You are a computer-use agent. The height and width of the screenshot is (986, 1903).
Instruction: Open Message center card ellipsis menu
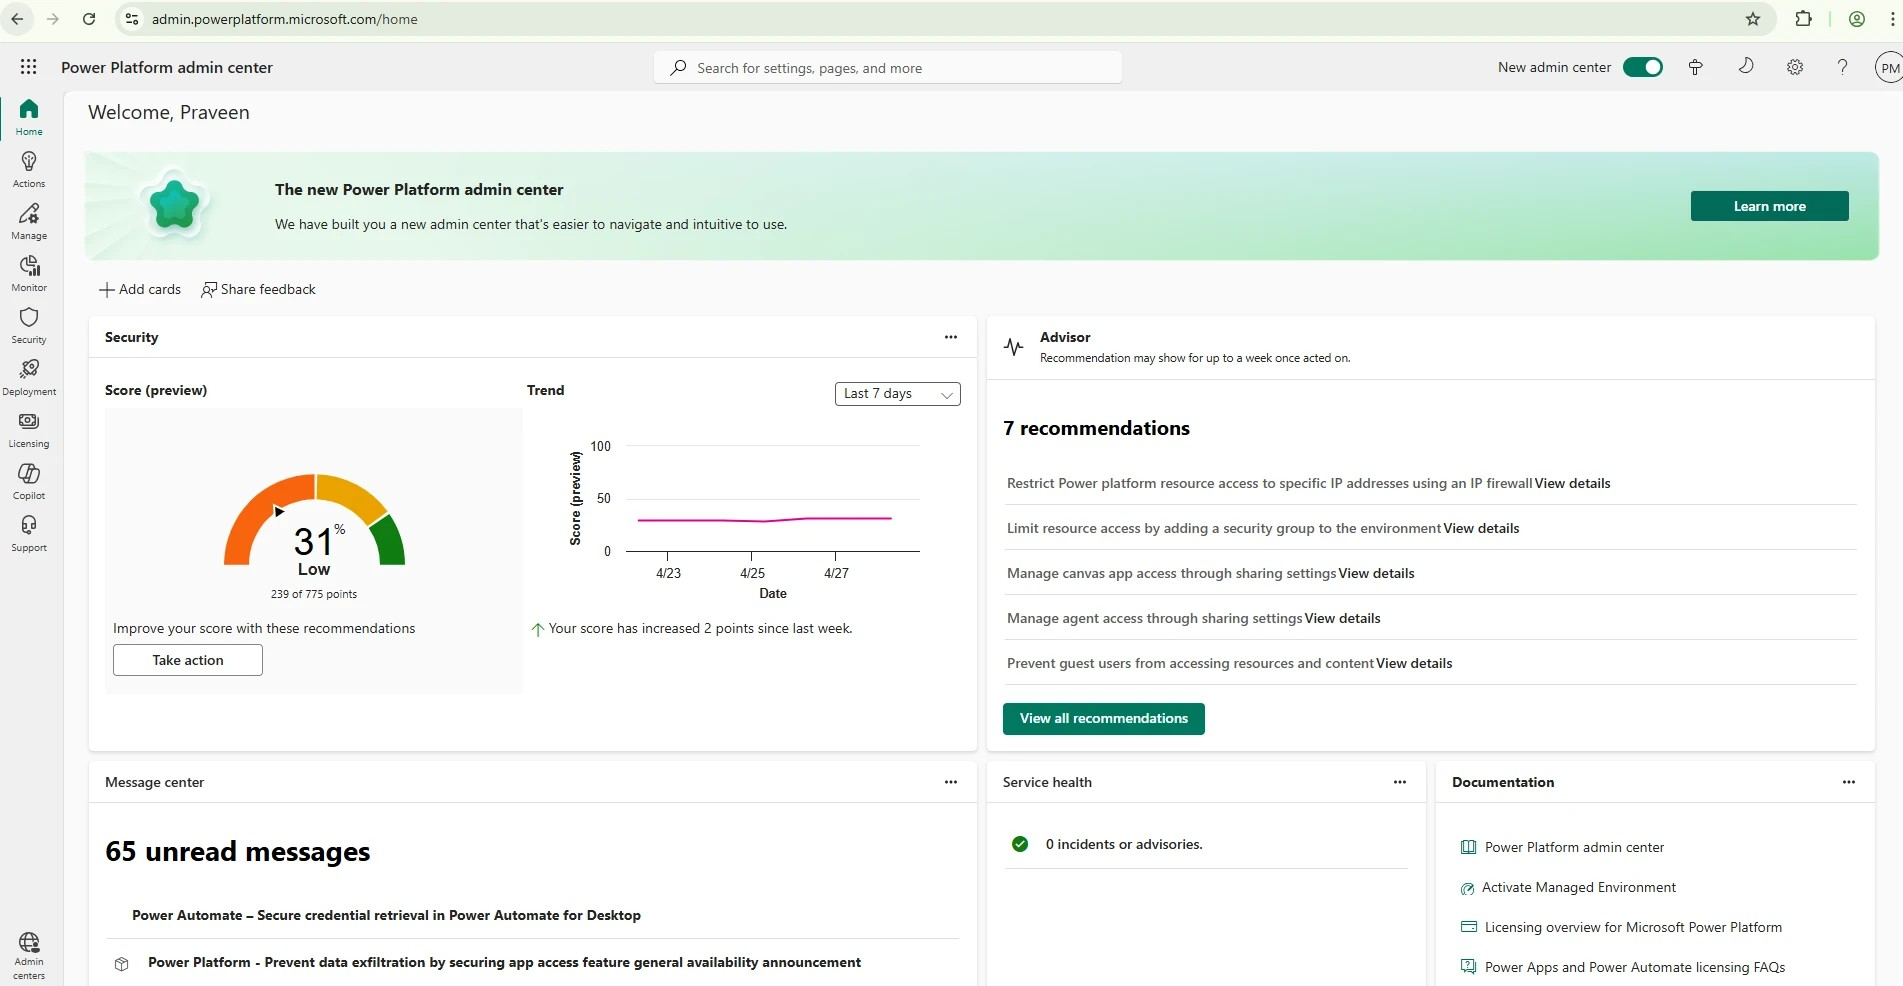coord(950,782)
